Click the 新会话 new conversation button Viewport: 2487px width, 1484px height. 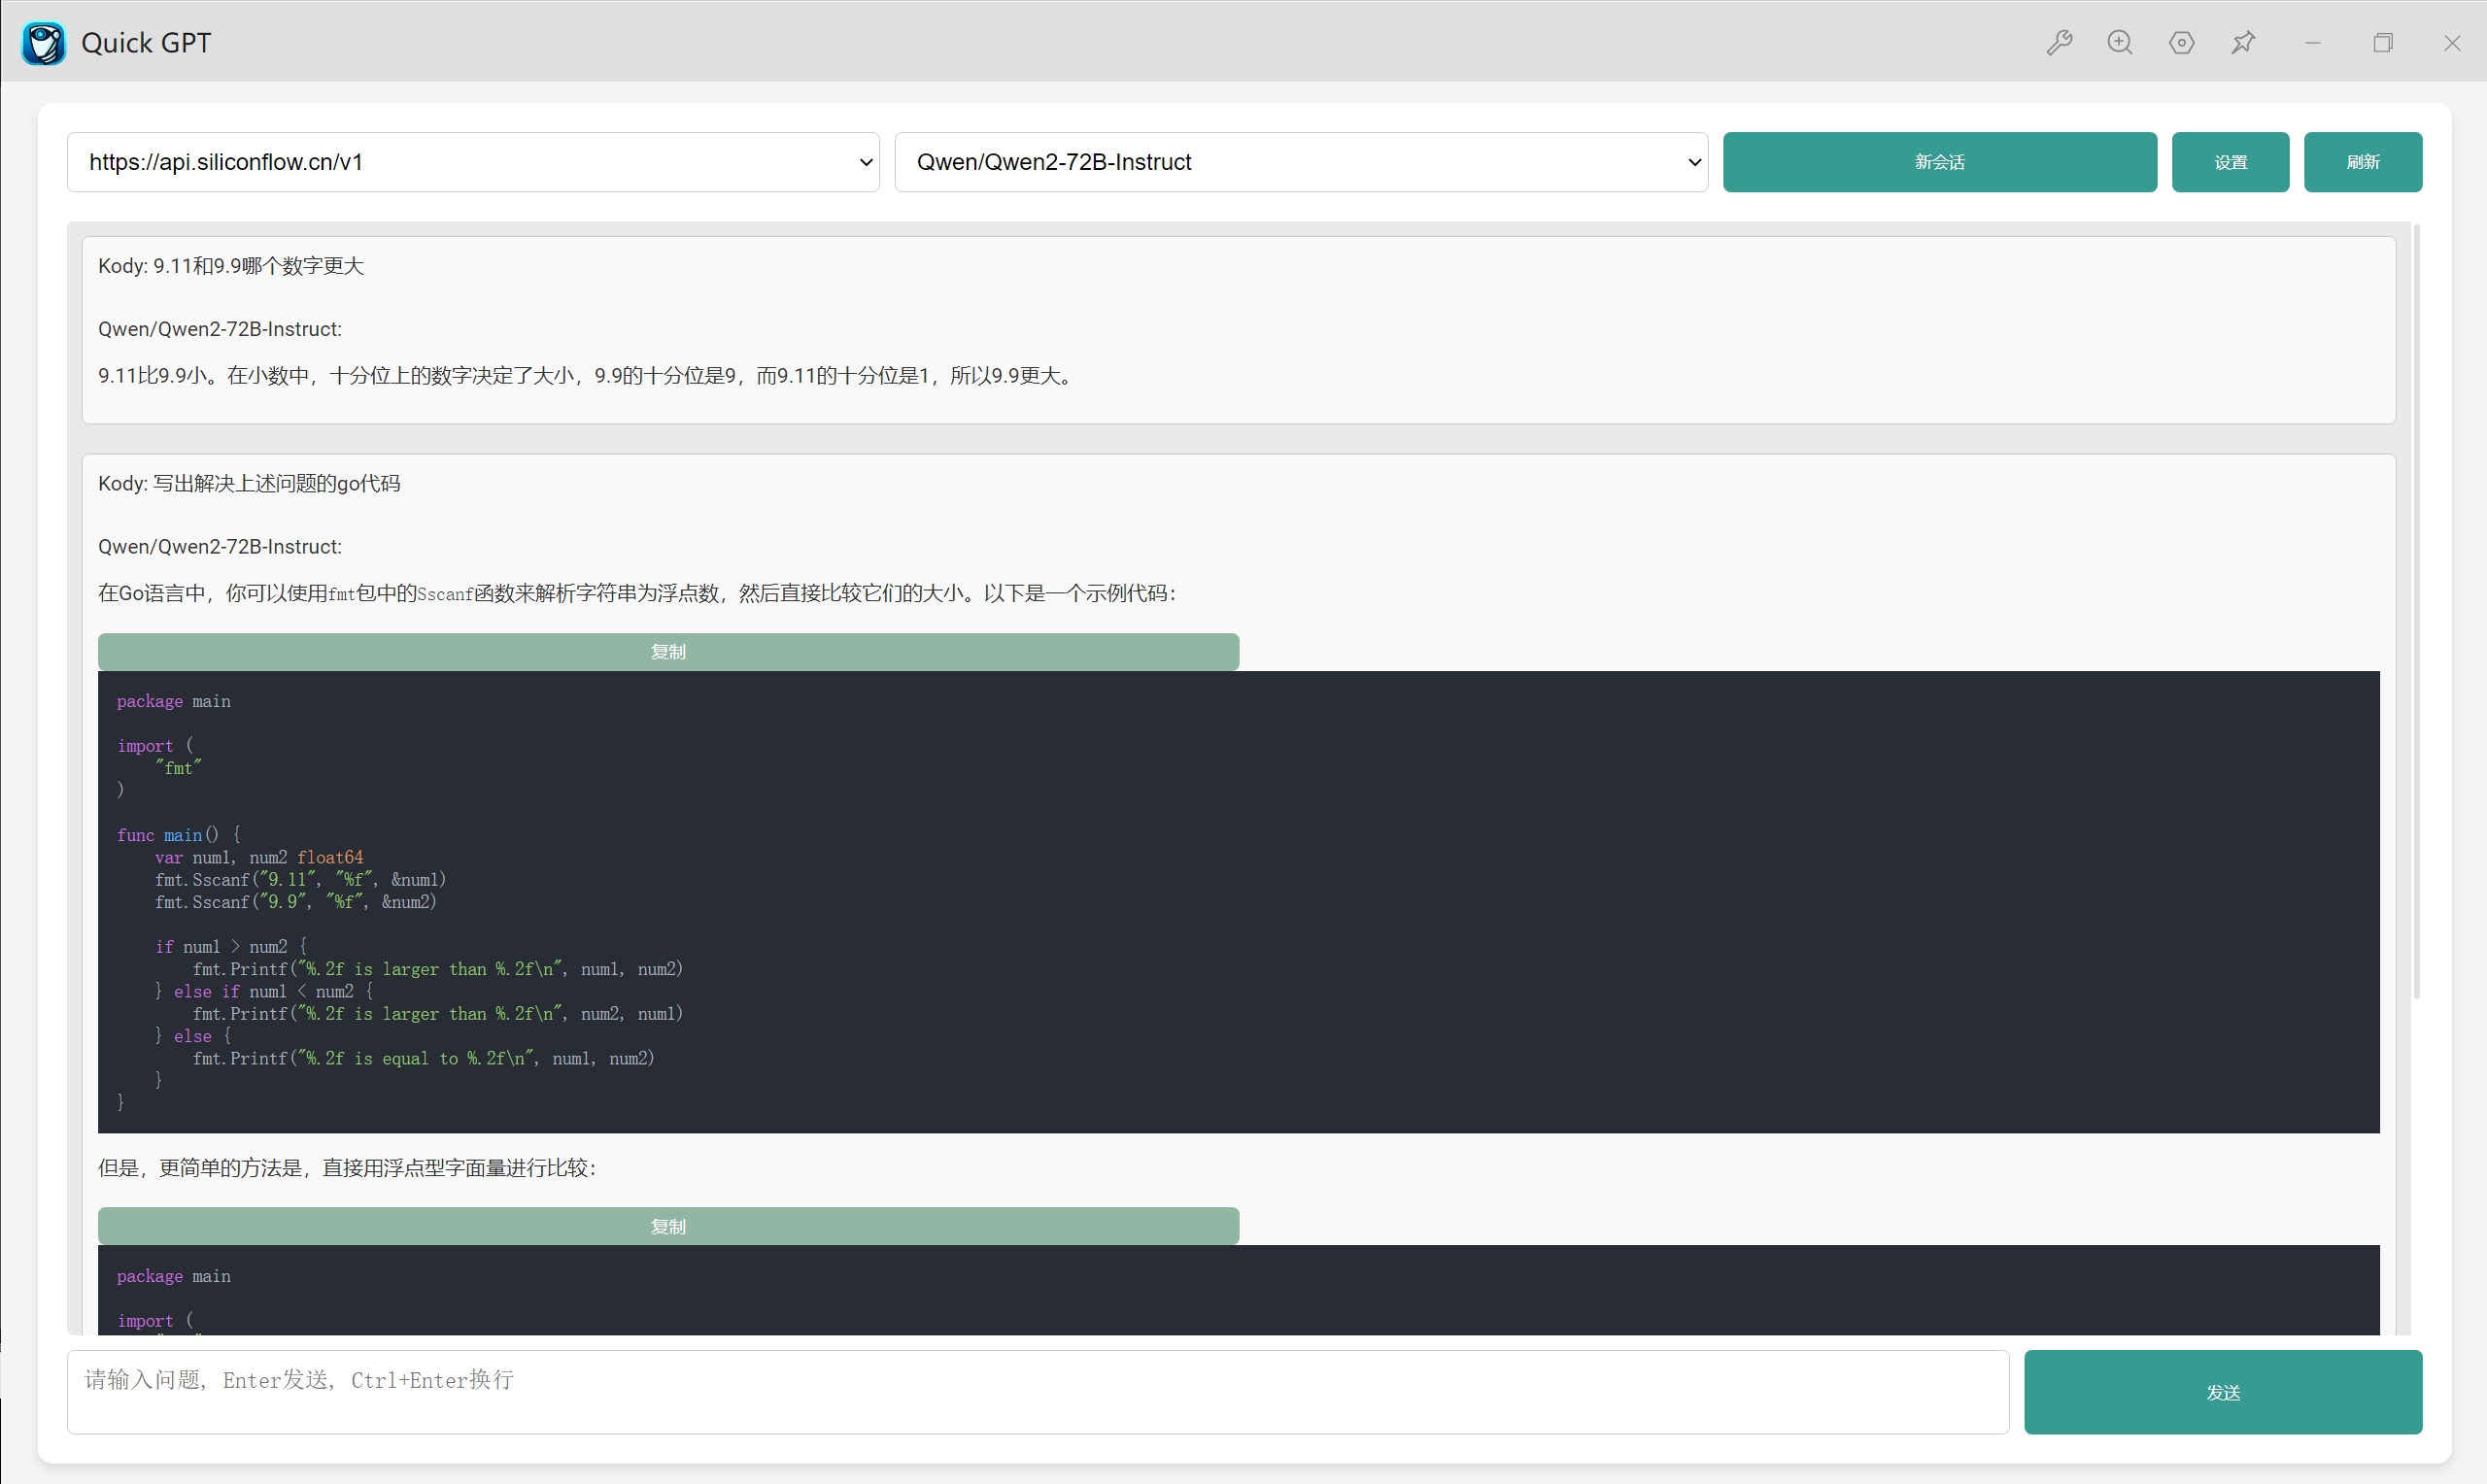pyautogui.click(x=1940, y=162)
